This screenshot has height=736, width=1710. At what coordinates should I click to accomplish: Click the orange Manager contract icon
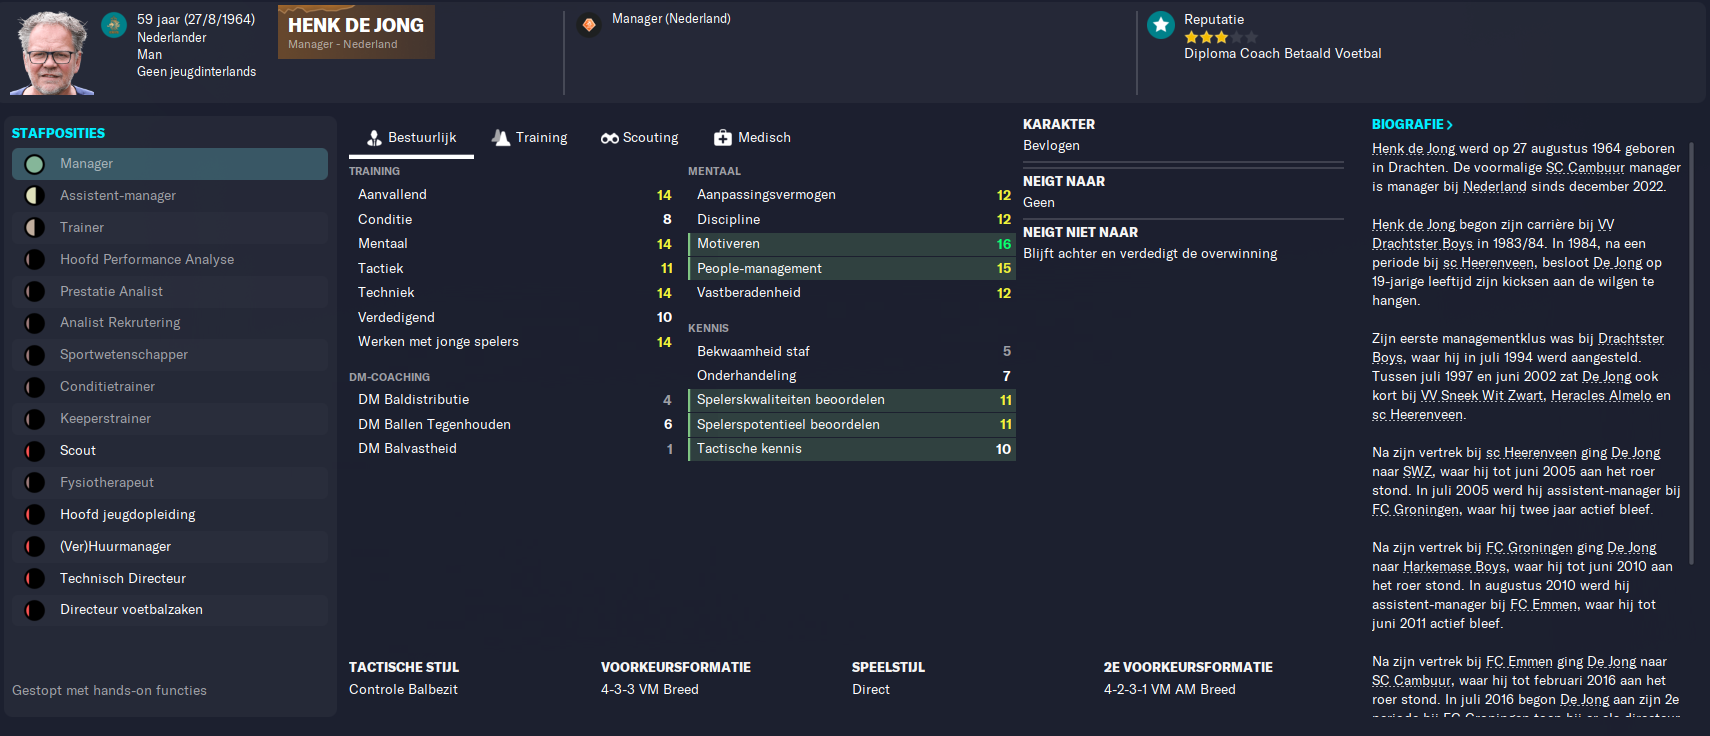tap(589, 24)
